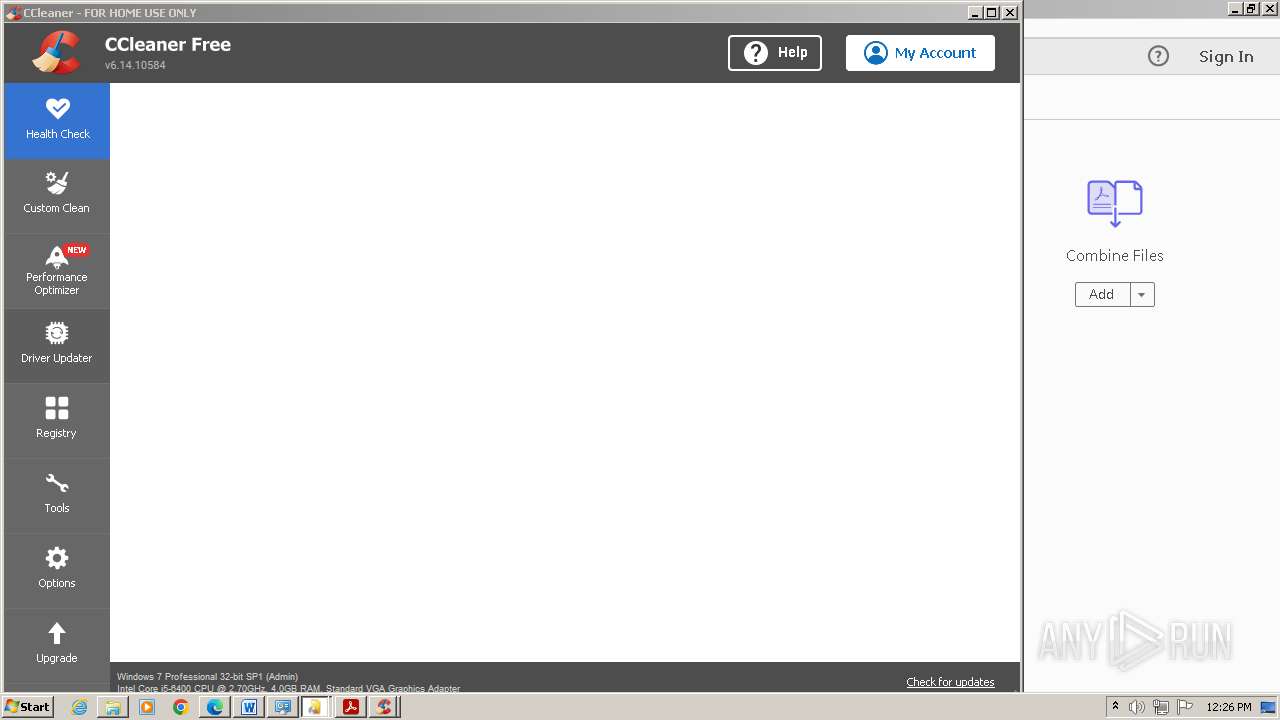Open Windows Explorer from taskbar
1280x720 pixels.
point(113,707)
